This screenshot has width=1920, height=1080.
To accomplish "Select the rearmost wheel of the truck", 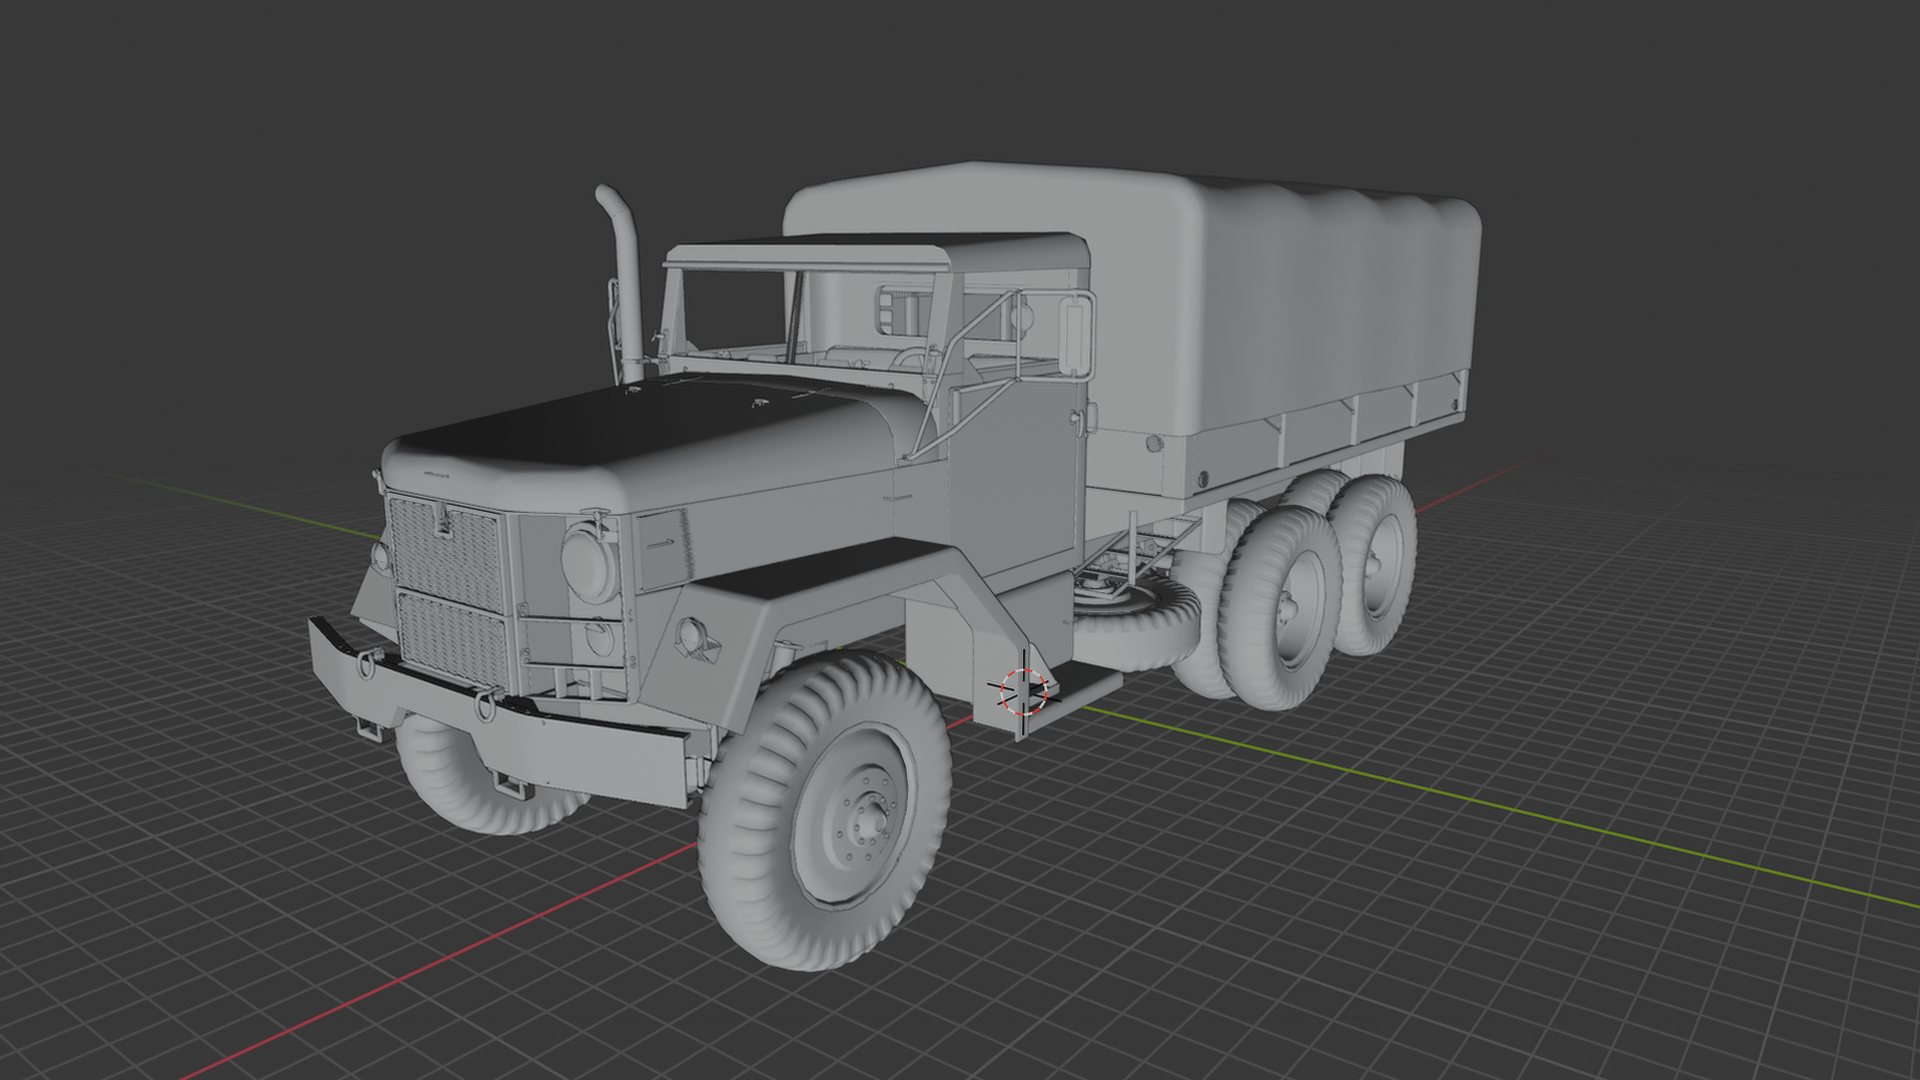I will point(1375,565).
